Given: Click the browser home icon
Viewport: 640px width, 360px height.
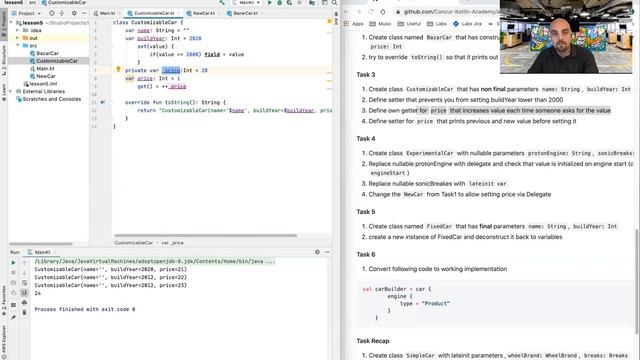Looking at the screenshot, I should [383, 12].
